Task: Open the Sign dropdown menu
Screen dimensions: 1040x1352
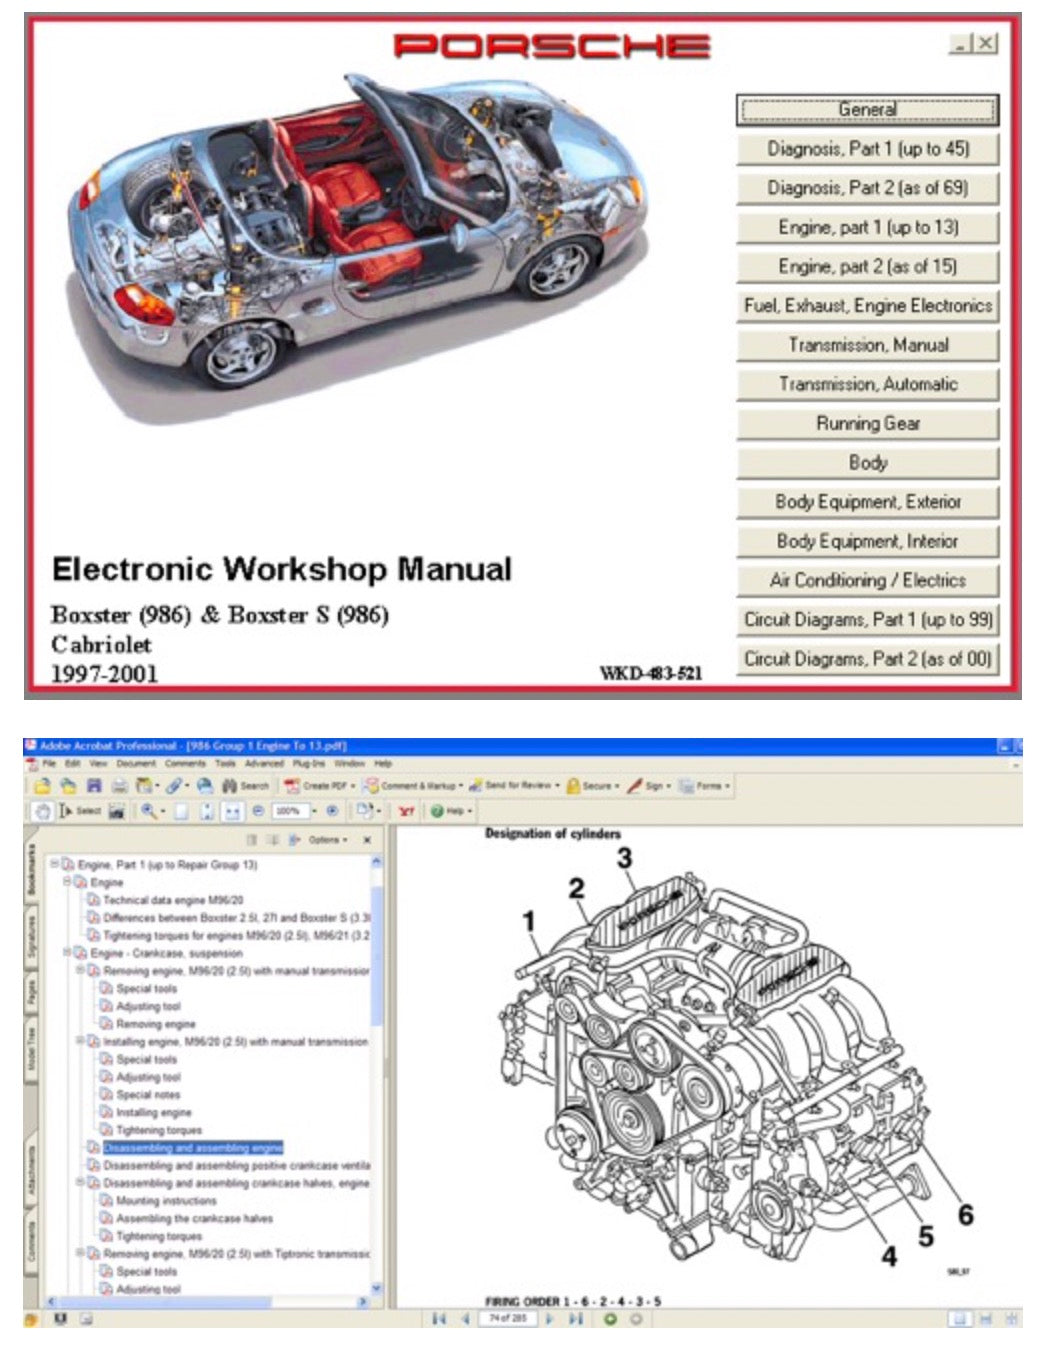Action: (649, 786)
